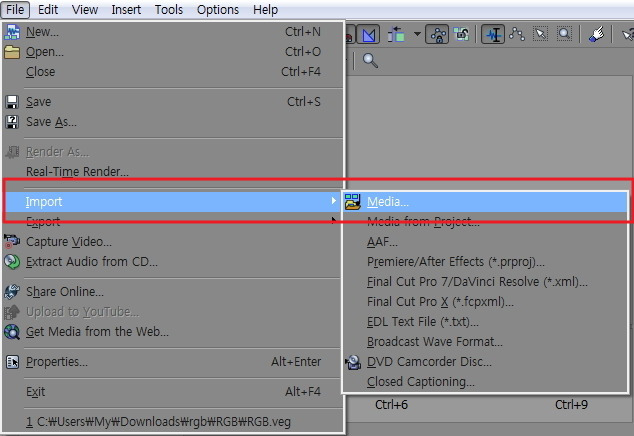Select Final Cut Pro 7/DaVinci Resolve import

[x=485, y=281]
